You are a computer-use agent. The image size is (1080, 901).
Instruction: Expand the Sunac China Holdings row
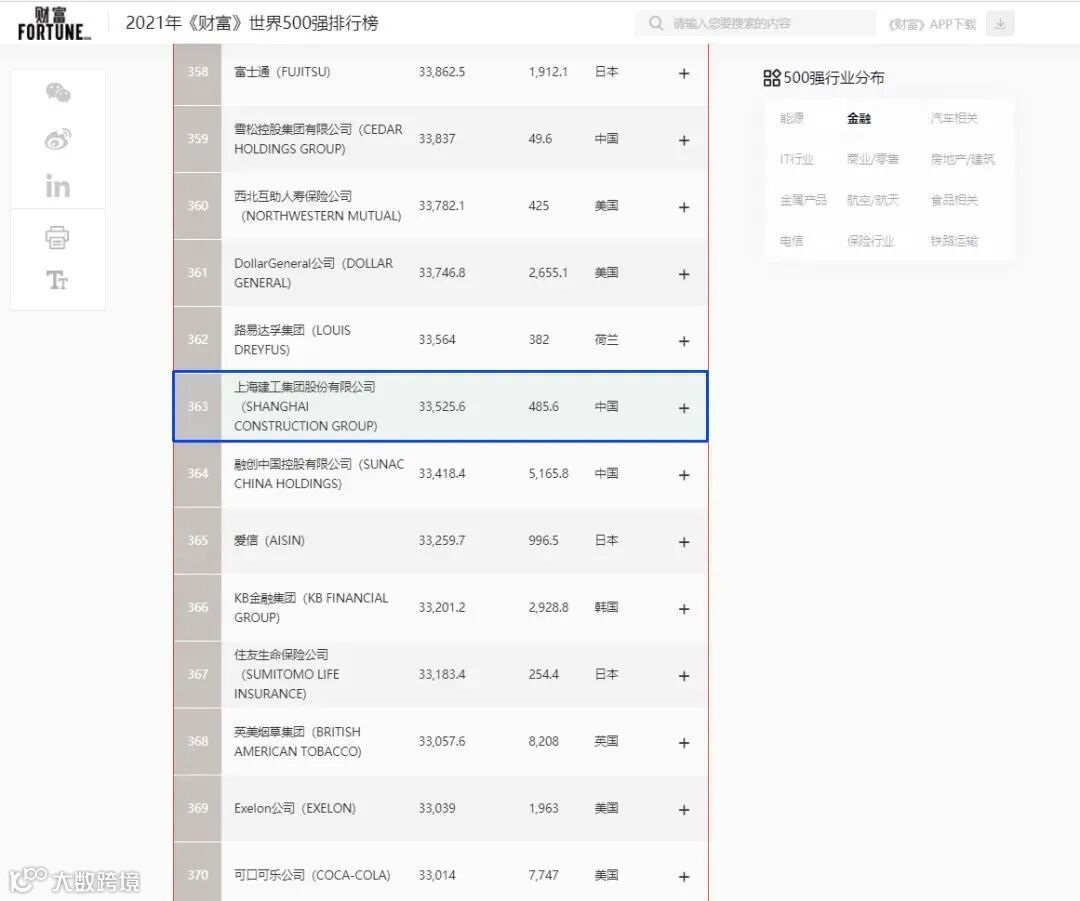(x=684, y=475)
